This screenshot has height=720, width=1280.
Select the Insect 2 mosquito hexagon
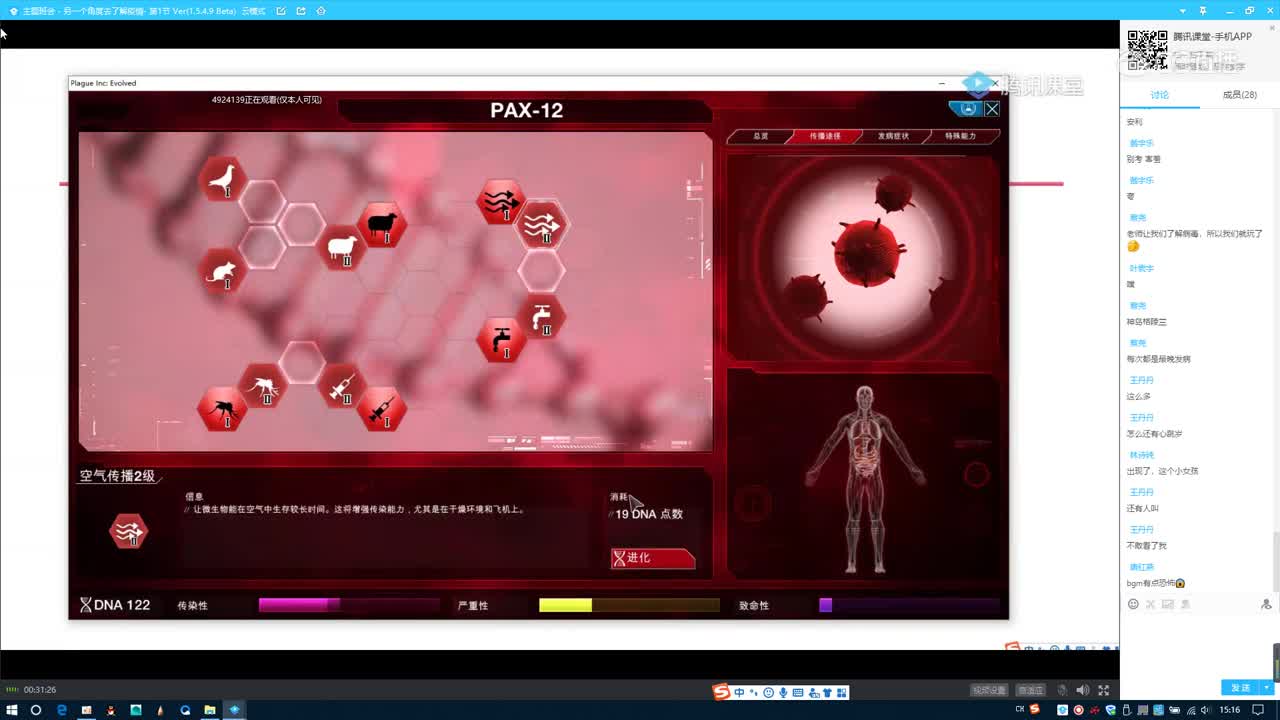[262, 386]
